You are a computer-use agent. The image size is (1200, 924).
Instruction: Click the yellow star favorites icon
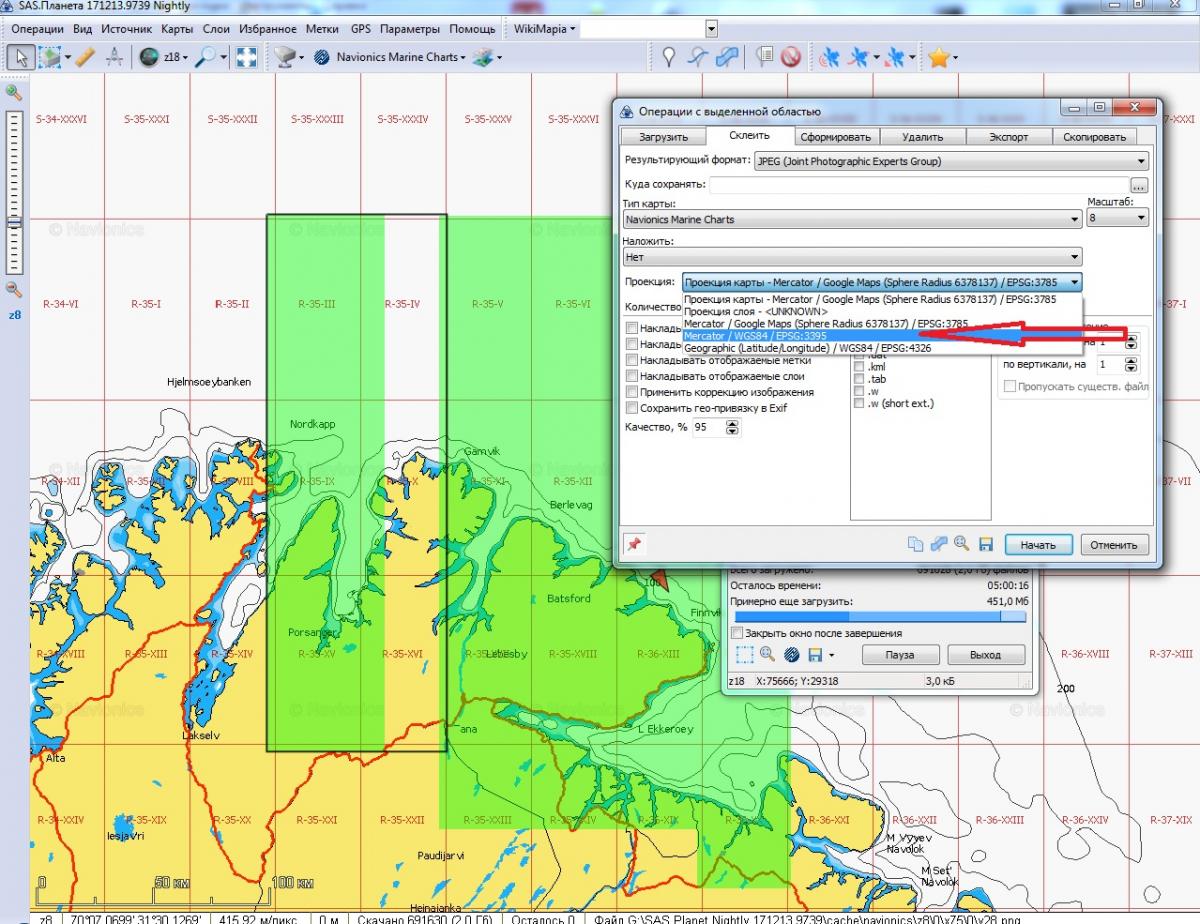click(938, 57)
